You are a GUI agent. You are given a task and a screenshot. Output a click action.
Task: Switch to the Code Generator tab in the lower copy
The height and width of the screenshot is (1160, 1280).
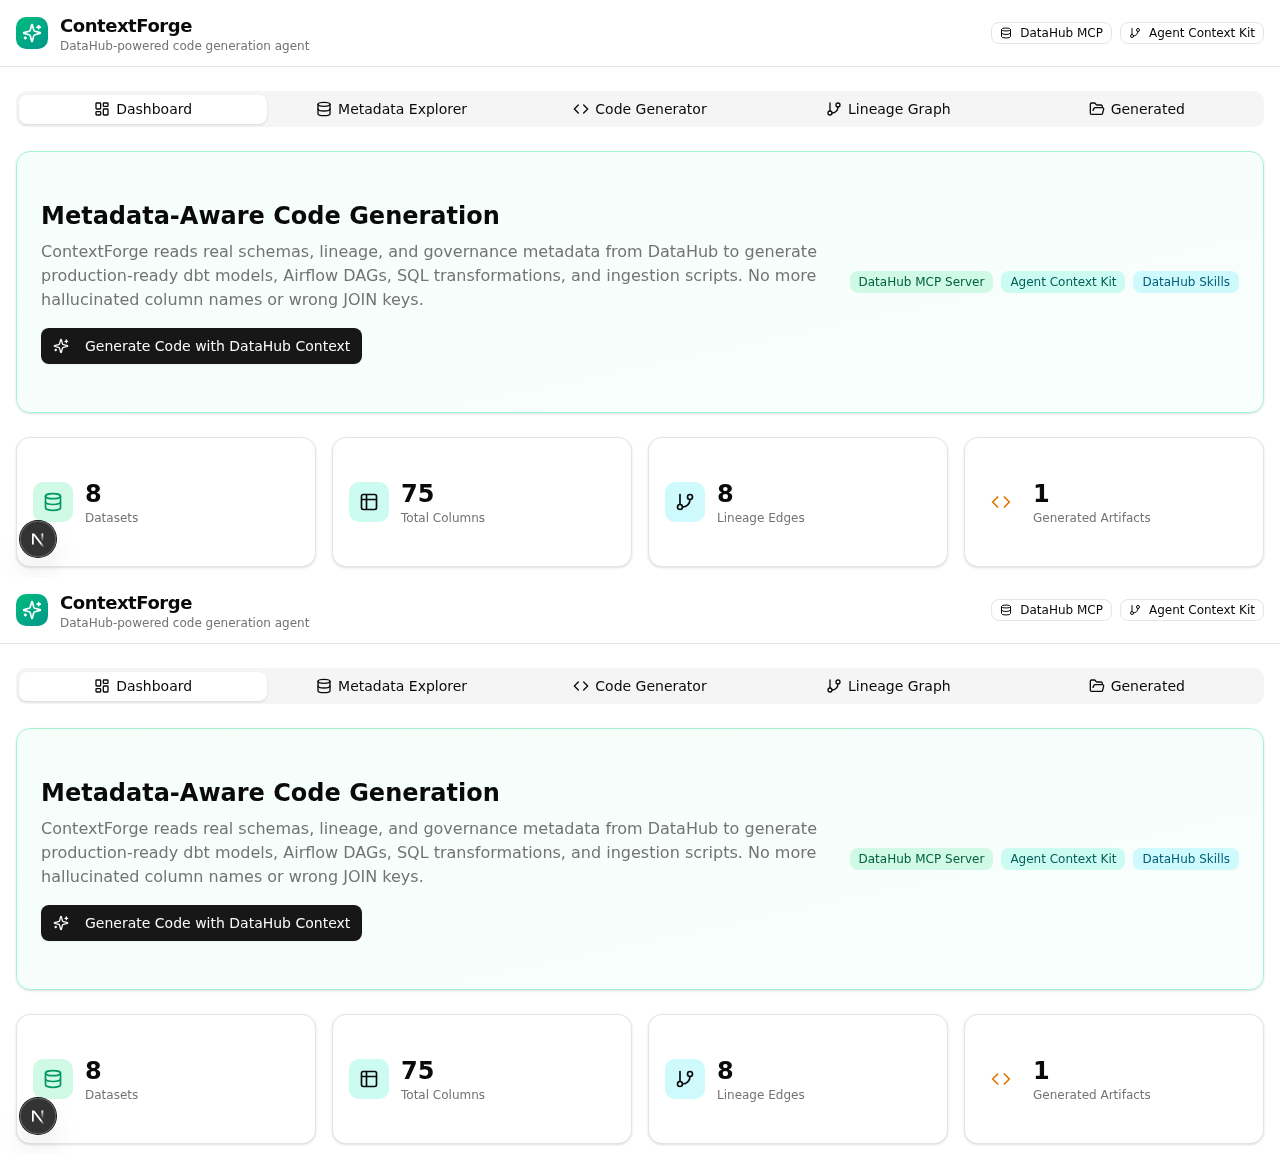[640, 686]
